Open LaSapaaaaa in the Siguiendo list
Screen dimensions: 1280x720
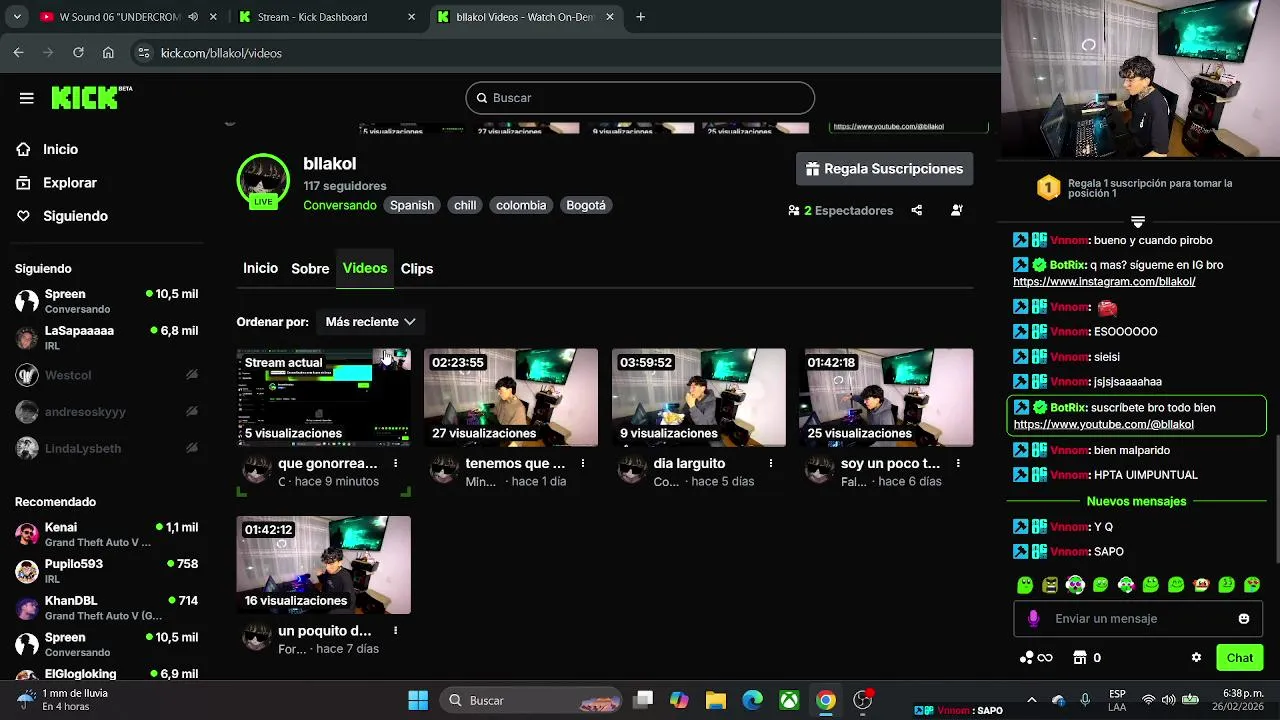click(x=106, y=338)
